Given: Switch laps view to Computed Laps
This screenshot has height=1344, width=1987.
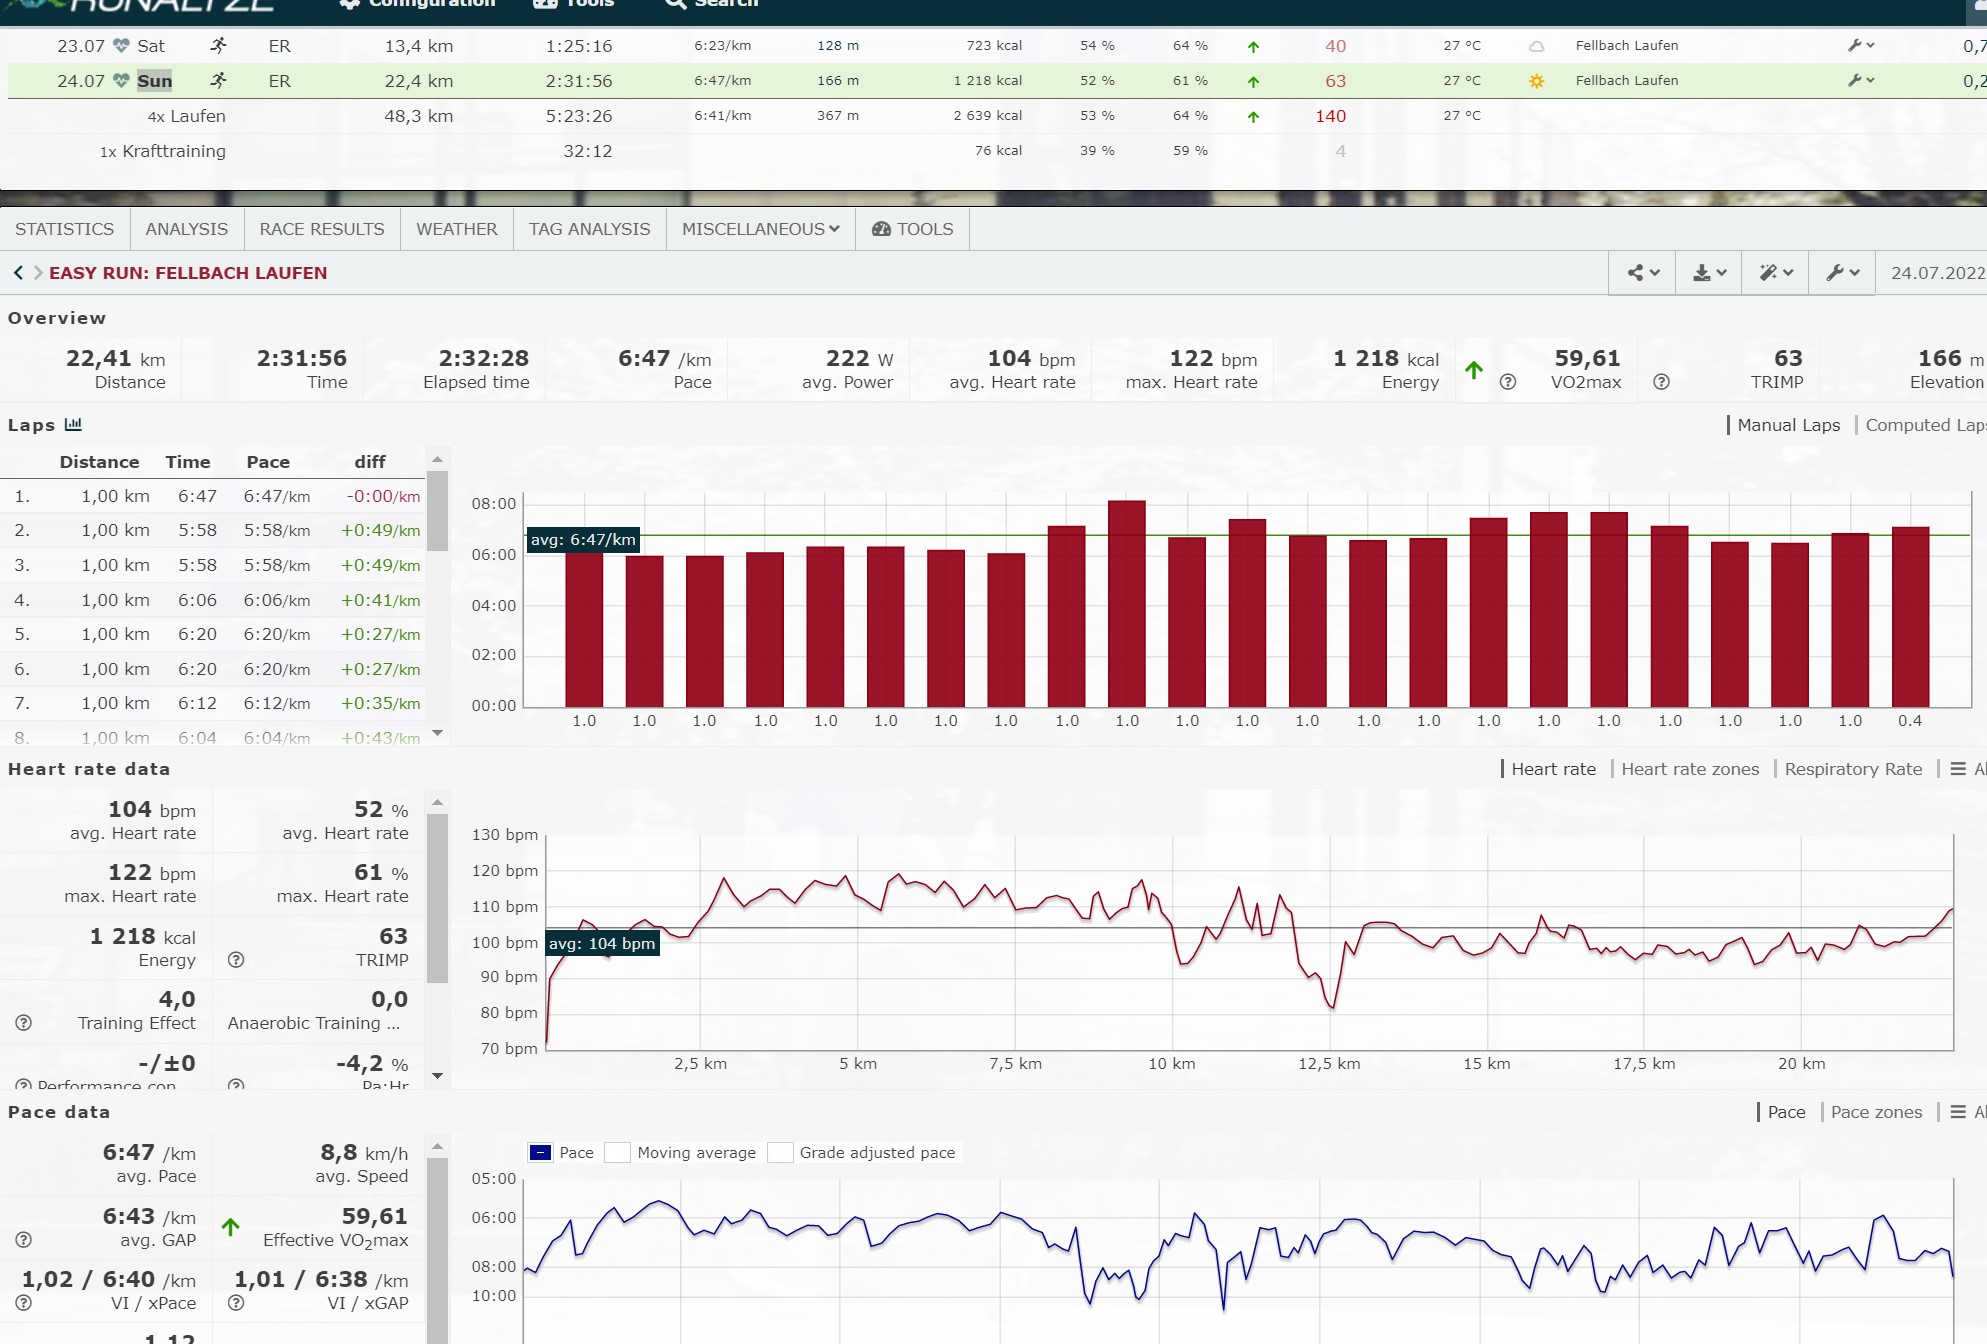Looking at the screenshot, I should [x=1923, y=425].
